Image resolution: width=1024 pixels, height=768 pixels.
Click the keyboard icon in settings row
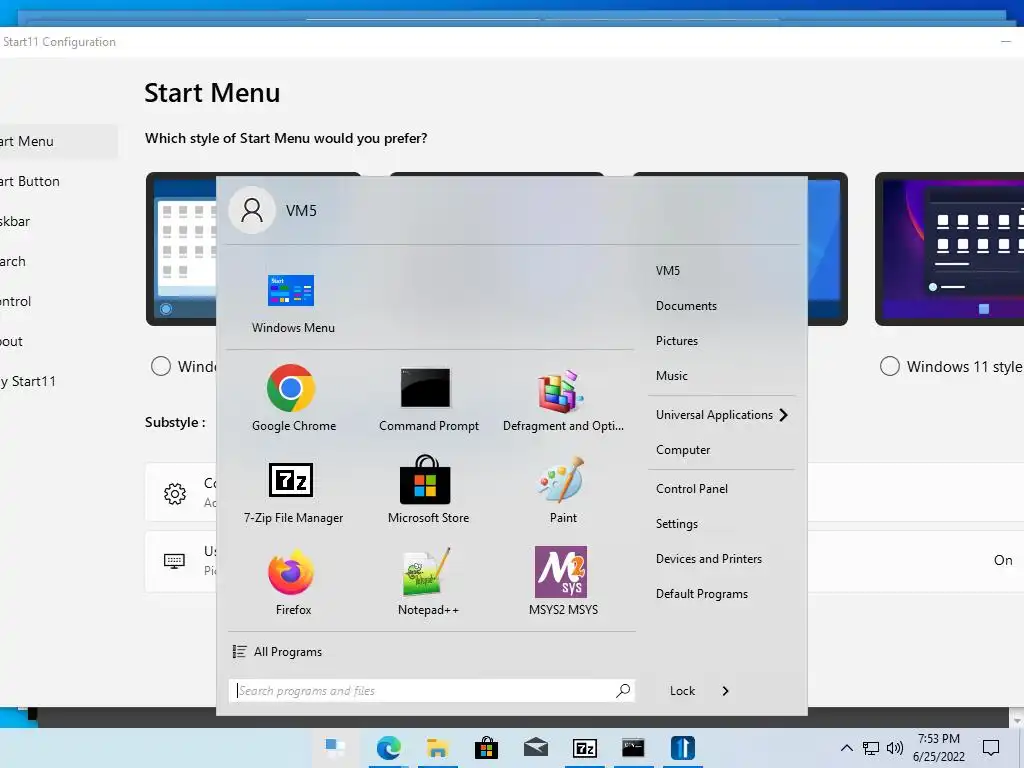(174, 561)
